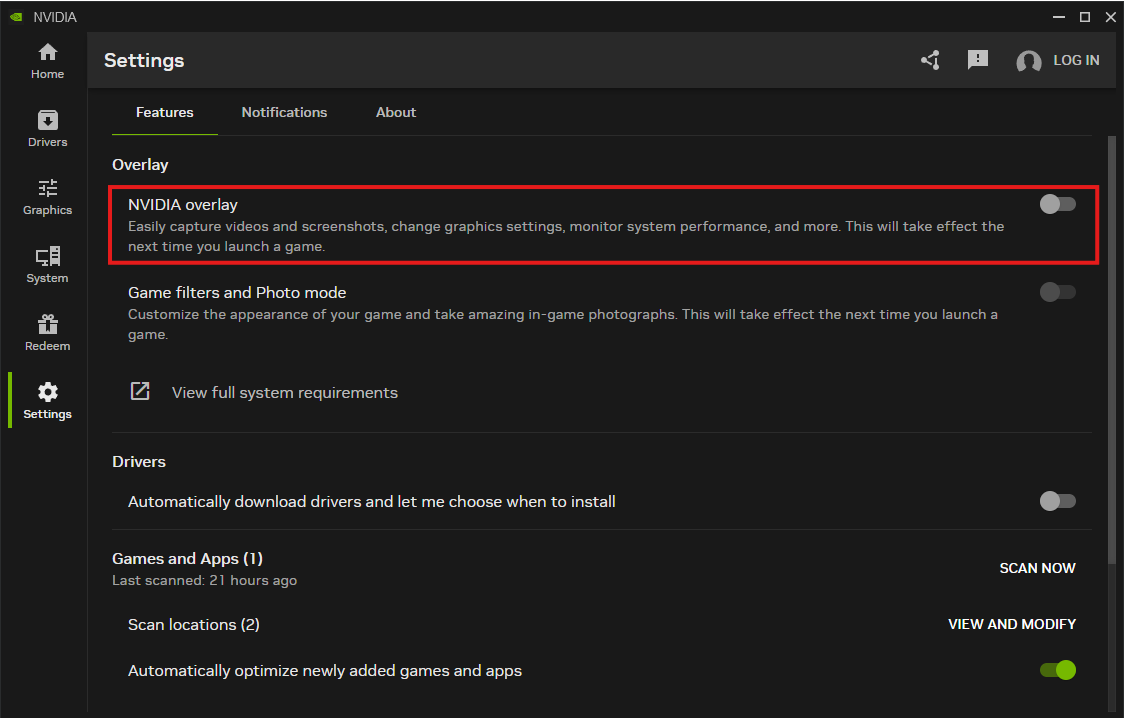Image resolution: width=1124 pixels, height=718 pixels.
Task: Disable automatically optimize new games toggle
Action: pos(1058,670)
